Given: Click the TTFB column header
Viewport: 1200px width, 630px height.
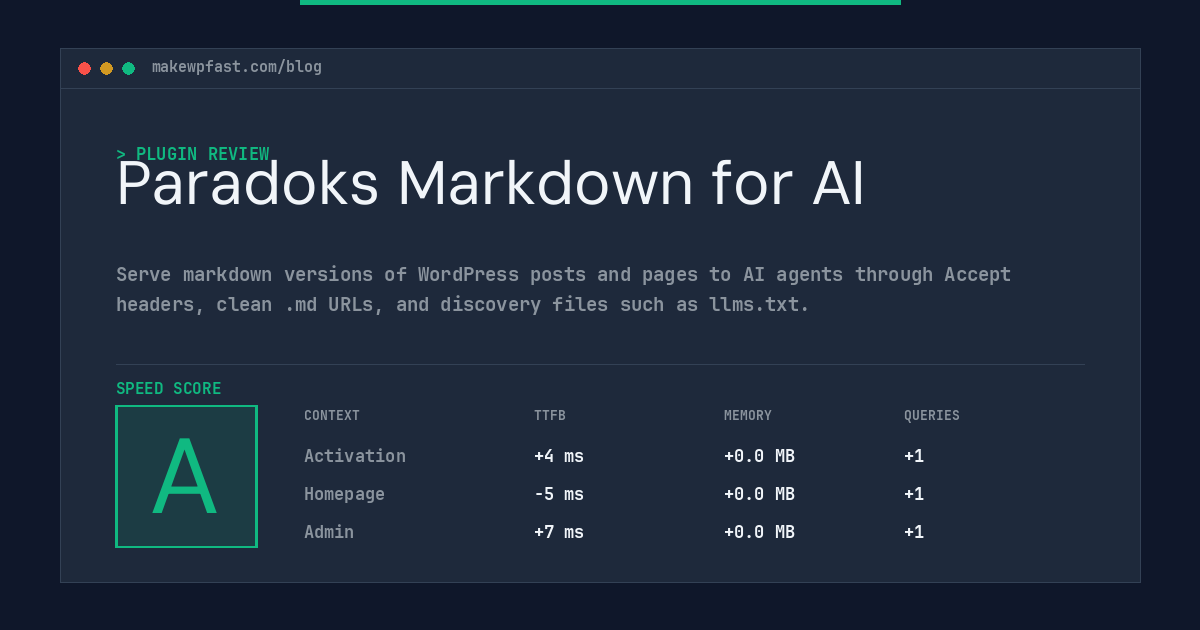Looking at the screenshot, I should (x=550, y=416).
